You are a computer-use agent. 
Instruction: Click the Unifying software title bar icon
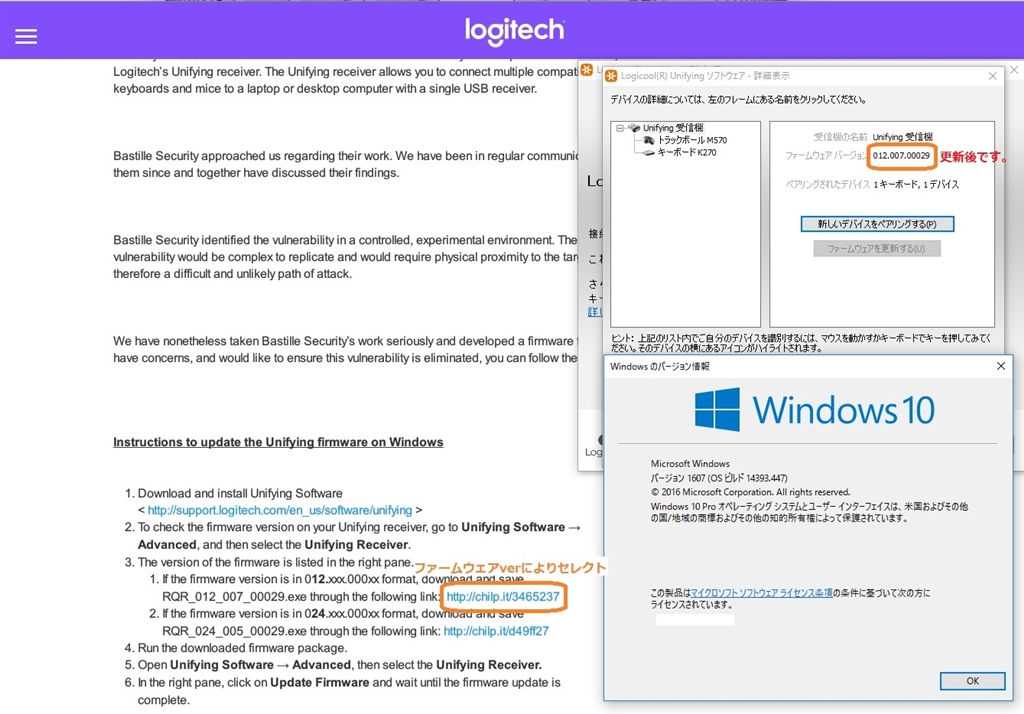coord(611,76)
